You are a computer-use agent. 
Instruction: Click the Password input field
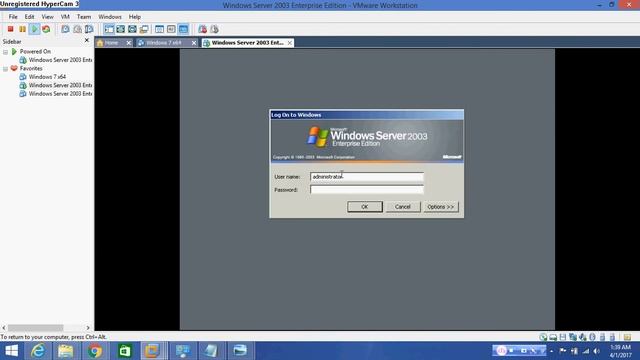click(x=367, y=190)
